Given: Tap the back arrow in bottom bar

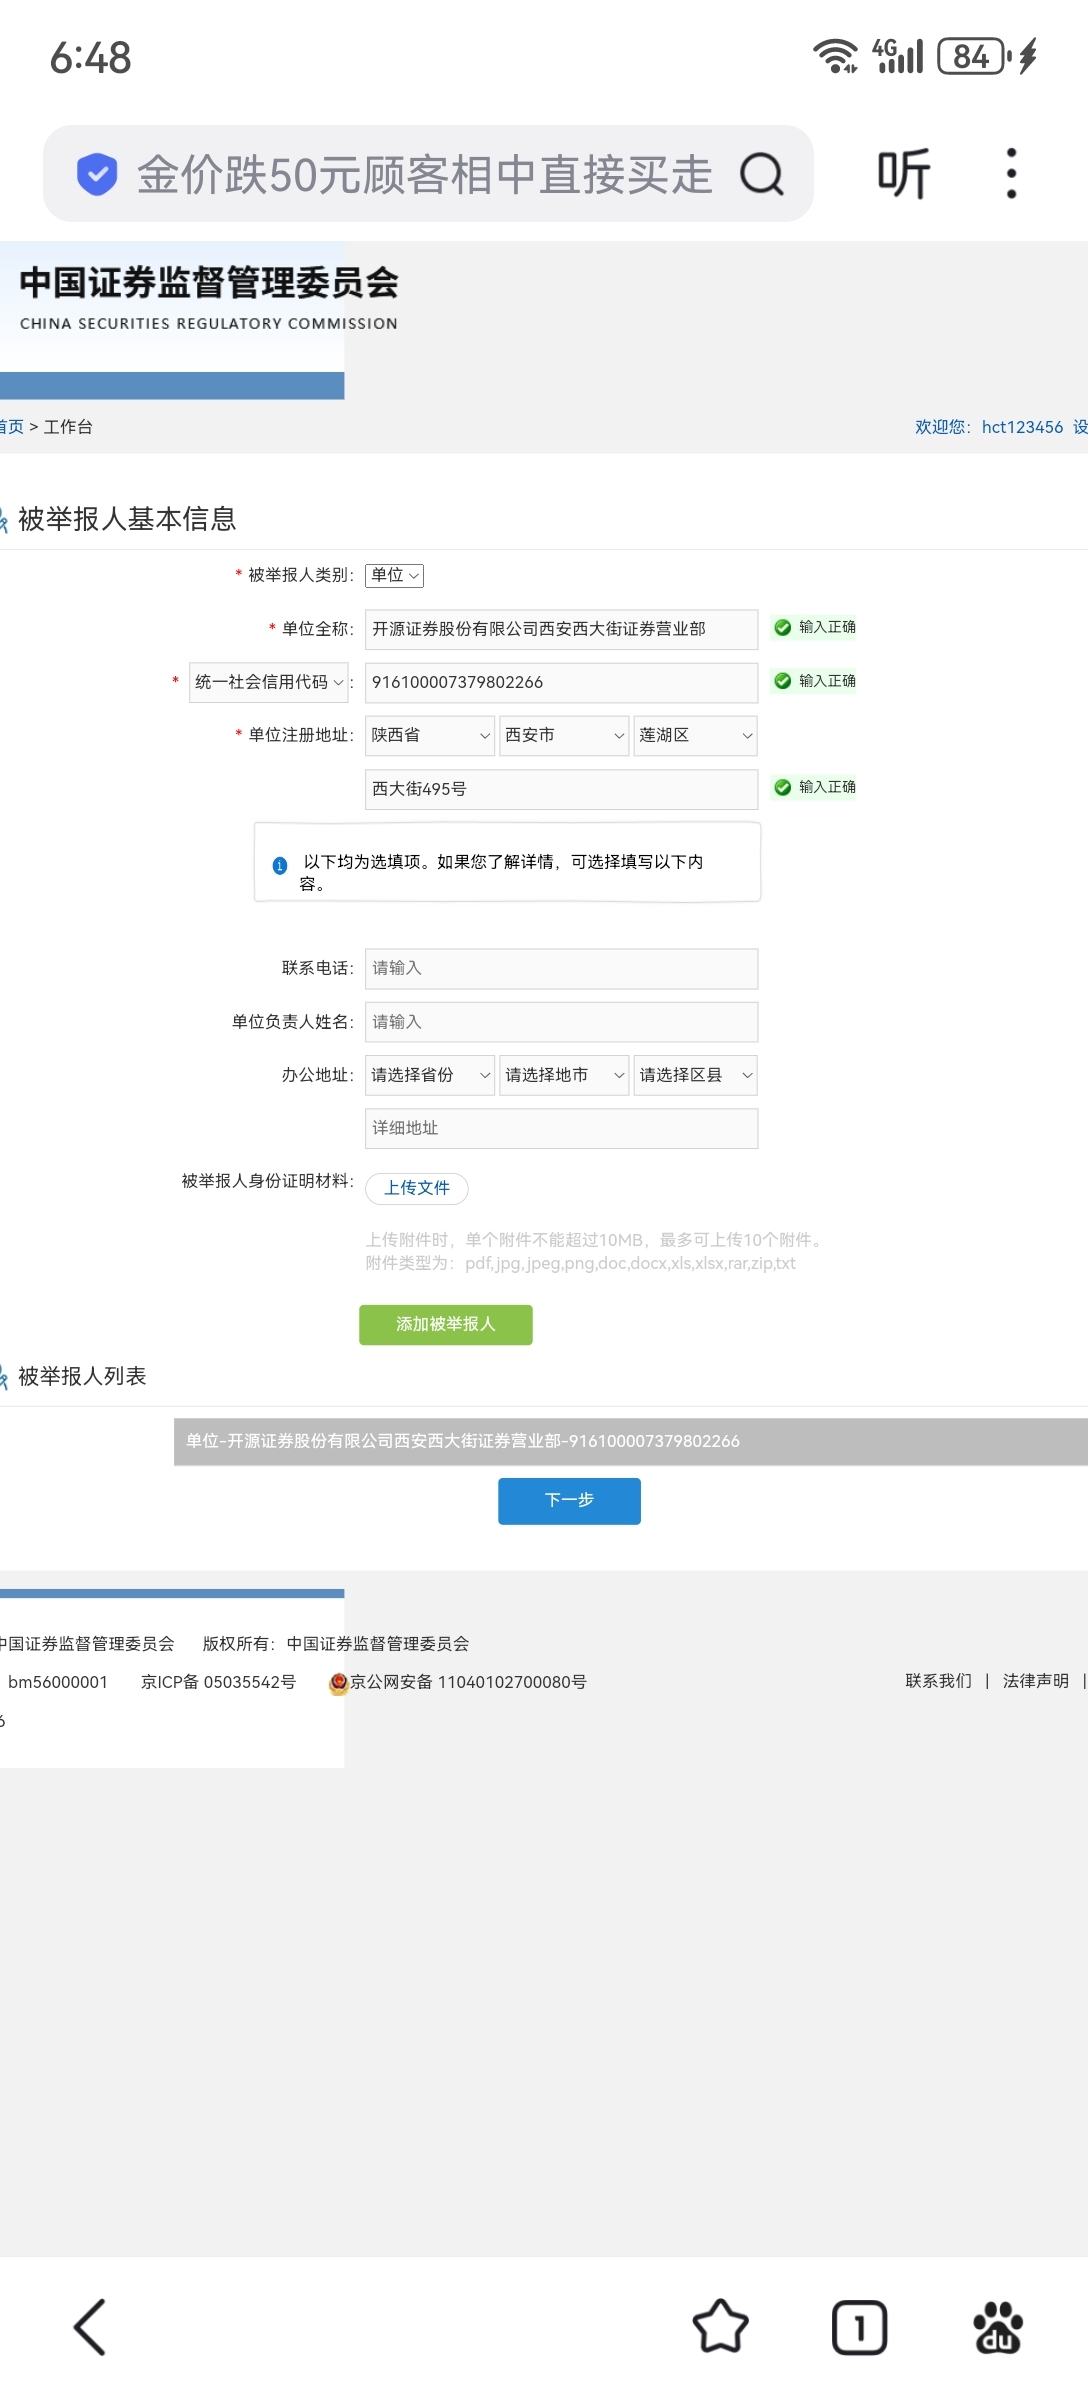Looking at the screenshot, I should [x=90, y=2327].
